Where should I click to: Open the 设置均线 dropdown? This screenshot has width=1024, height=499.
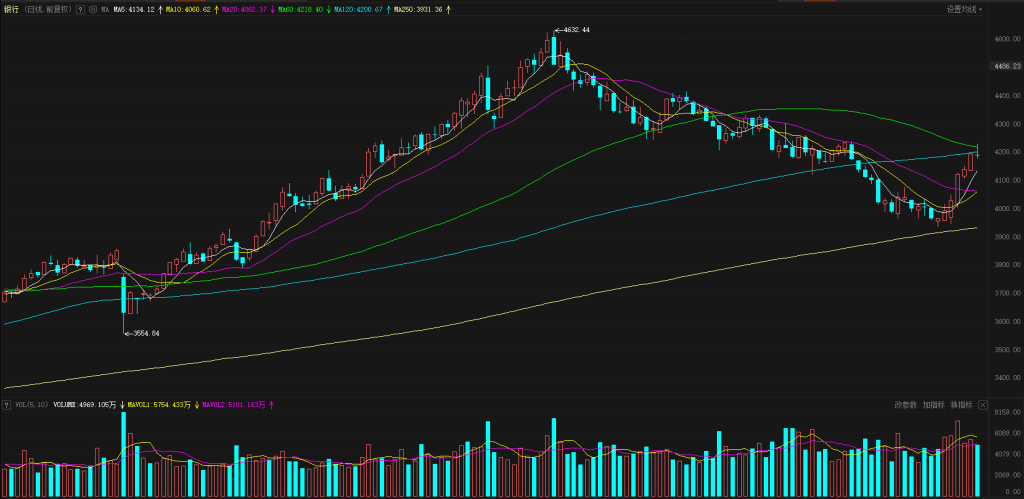tap(963, 9)
